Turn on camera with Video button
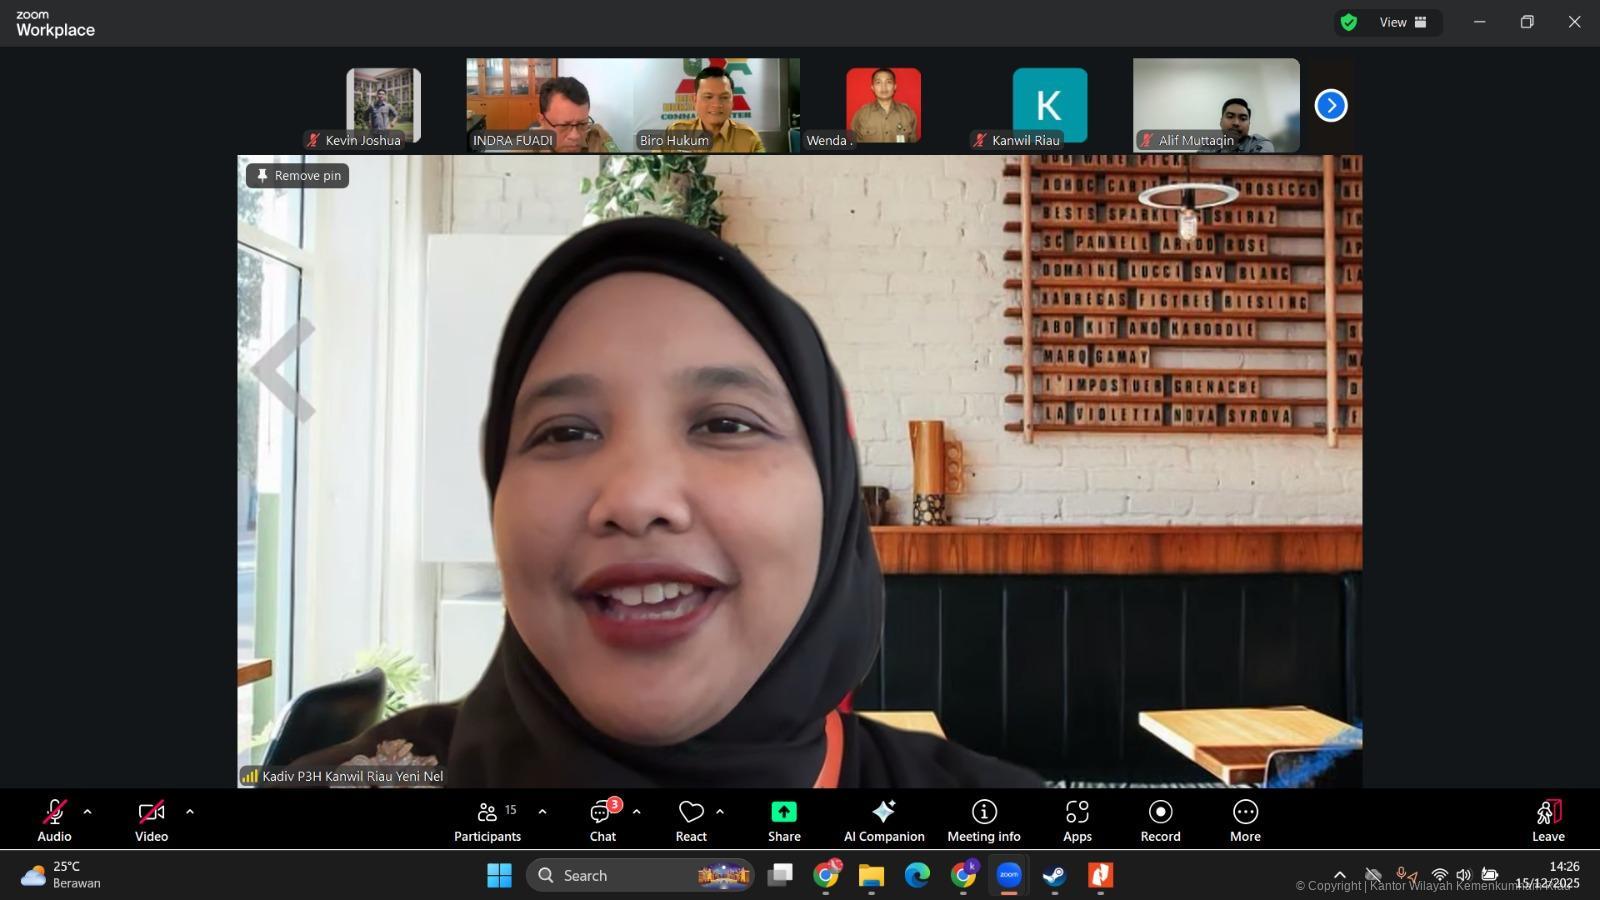Image resolution: width=1600 pixels, height=900 pixels. click(151, 820)
